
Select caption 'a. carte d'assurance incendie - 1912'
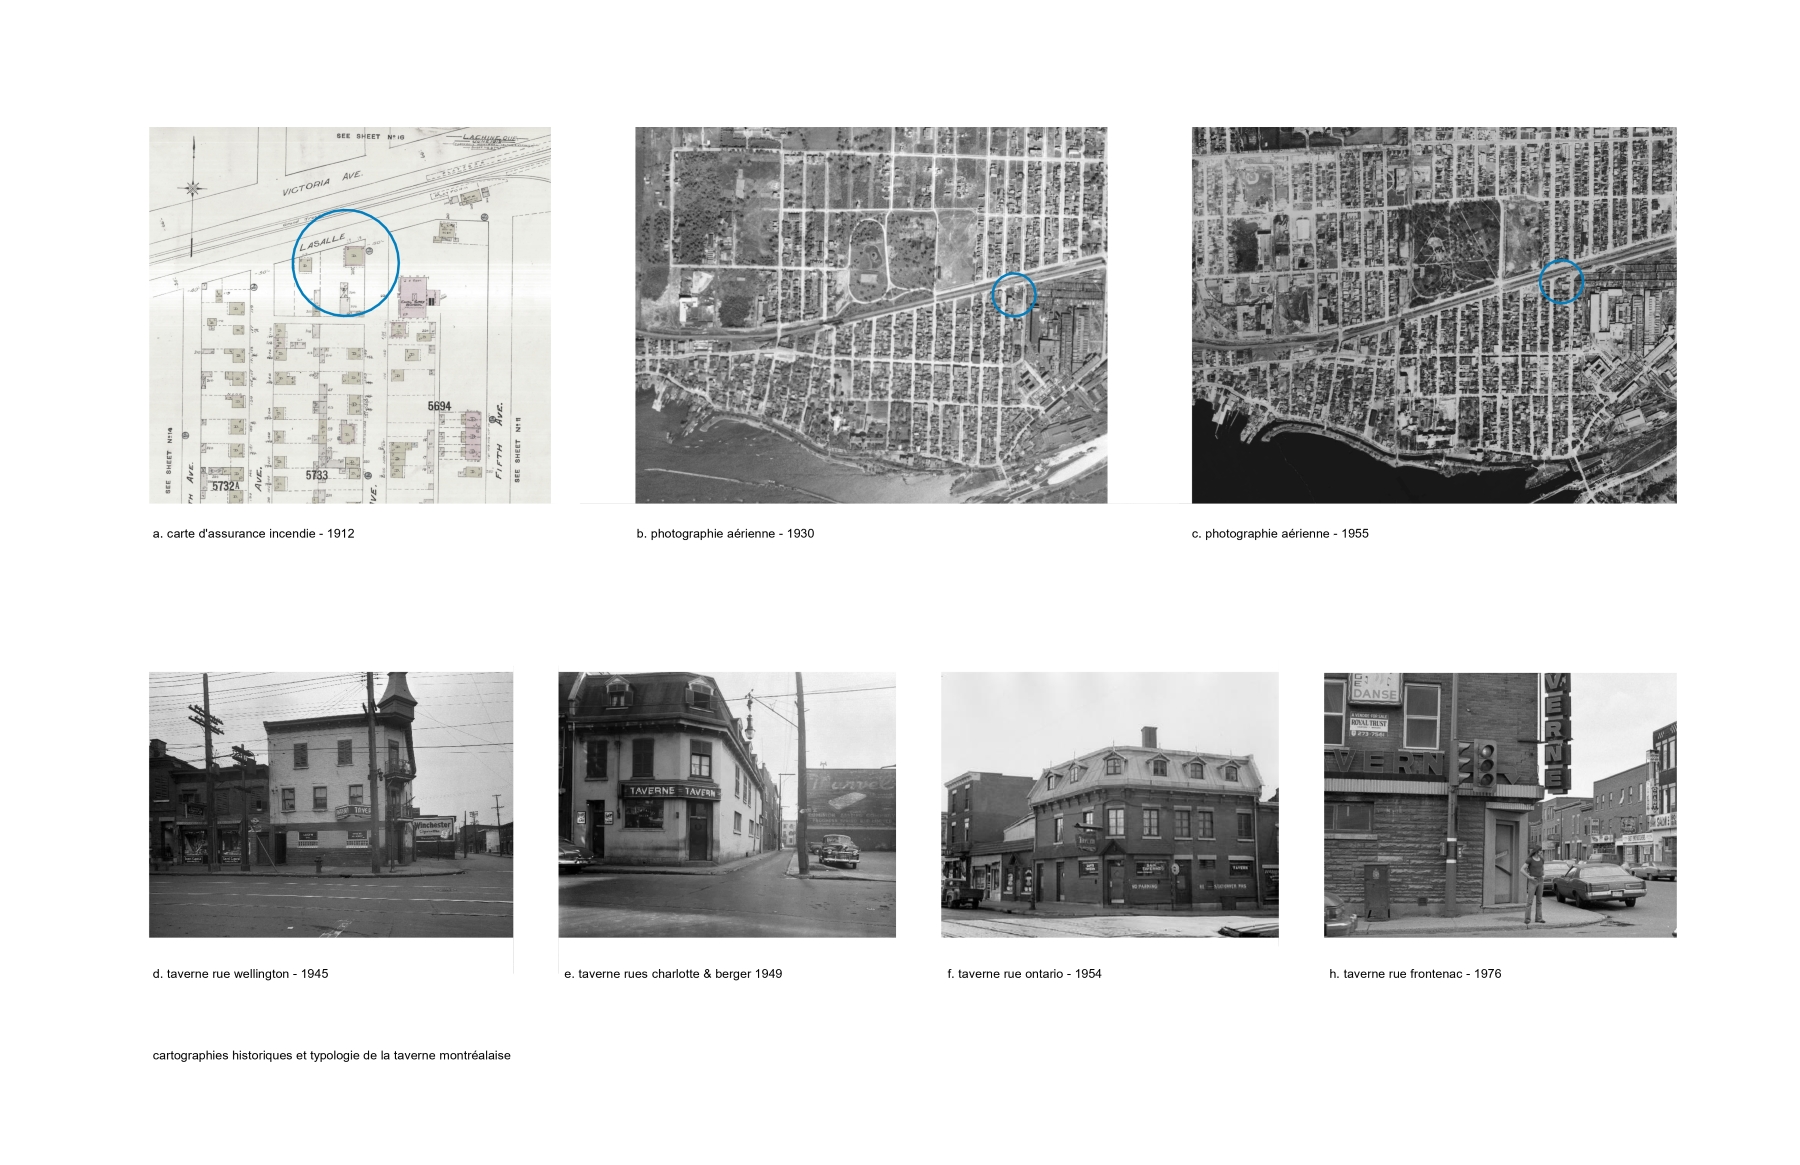253,534
